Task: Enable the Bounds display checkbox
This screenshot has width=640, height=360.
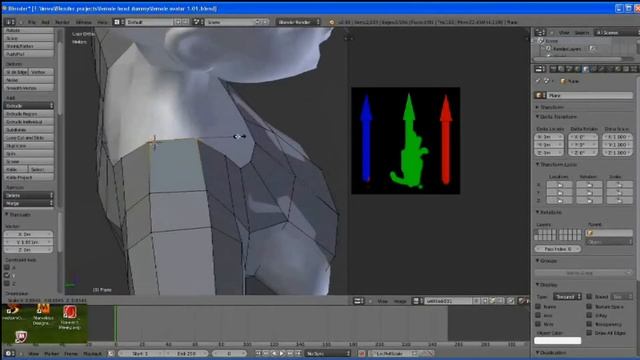Action: 589,296
